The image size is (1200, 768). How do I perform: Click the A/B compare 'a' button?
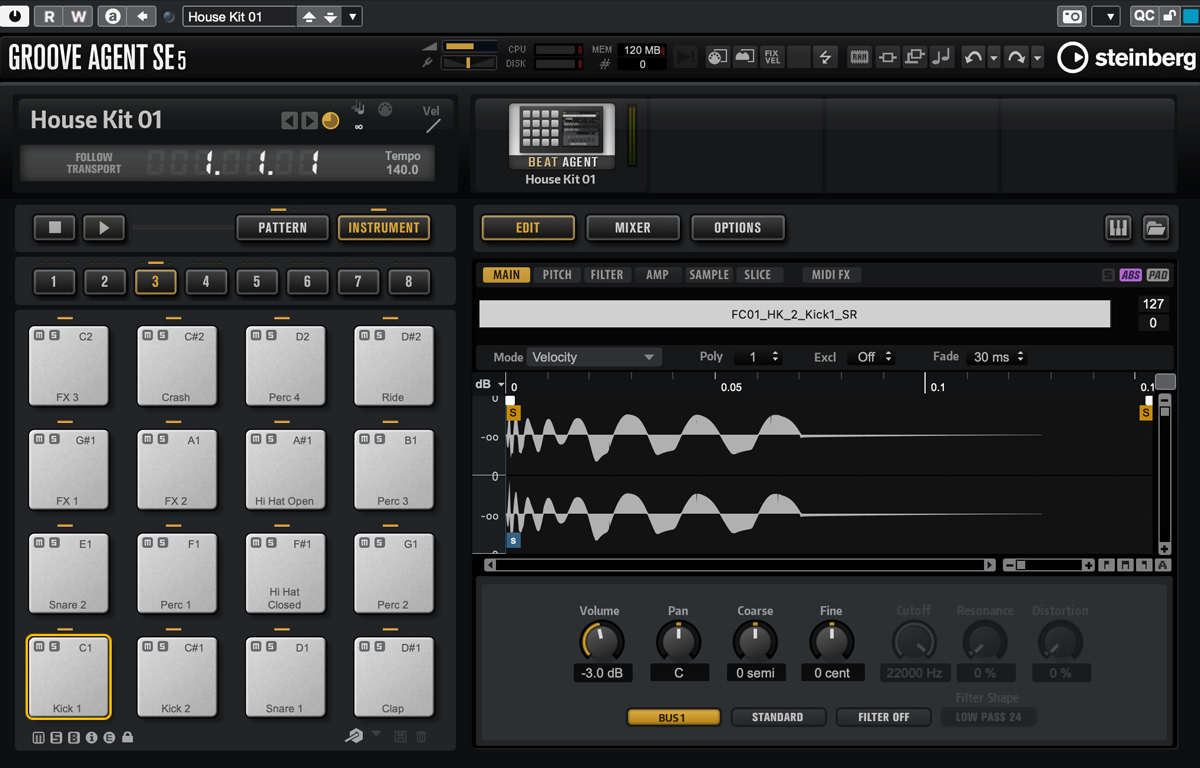(113, 16)
